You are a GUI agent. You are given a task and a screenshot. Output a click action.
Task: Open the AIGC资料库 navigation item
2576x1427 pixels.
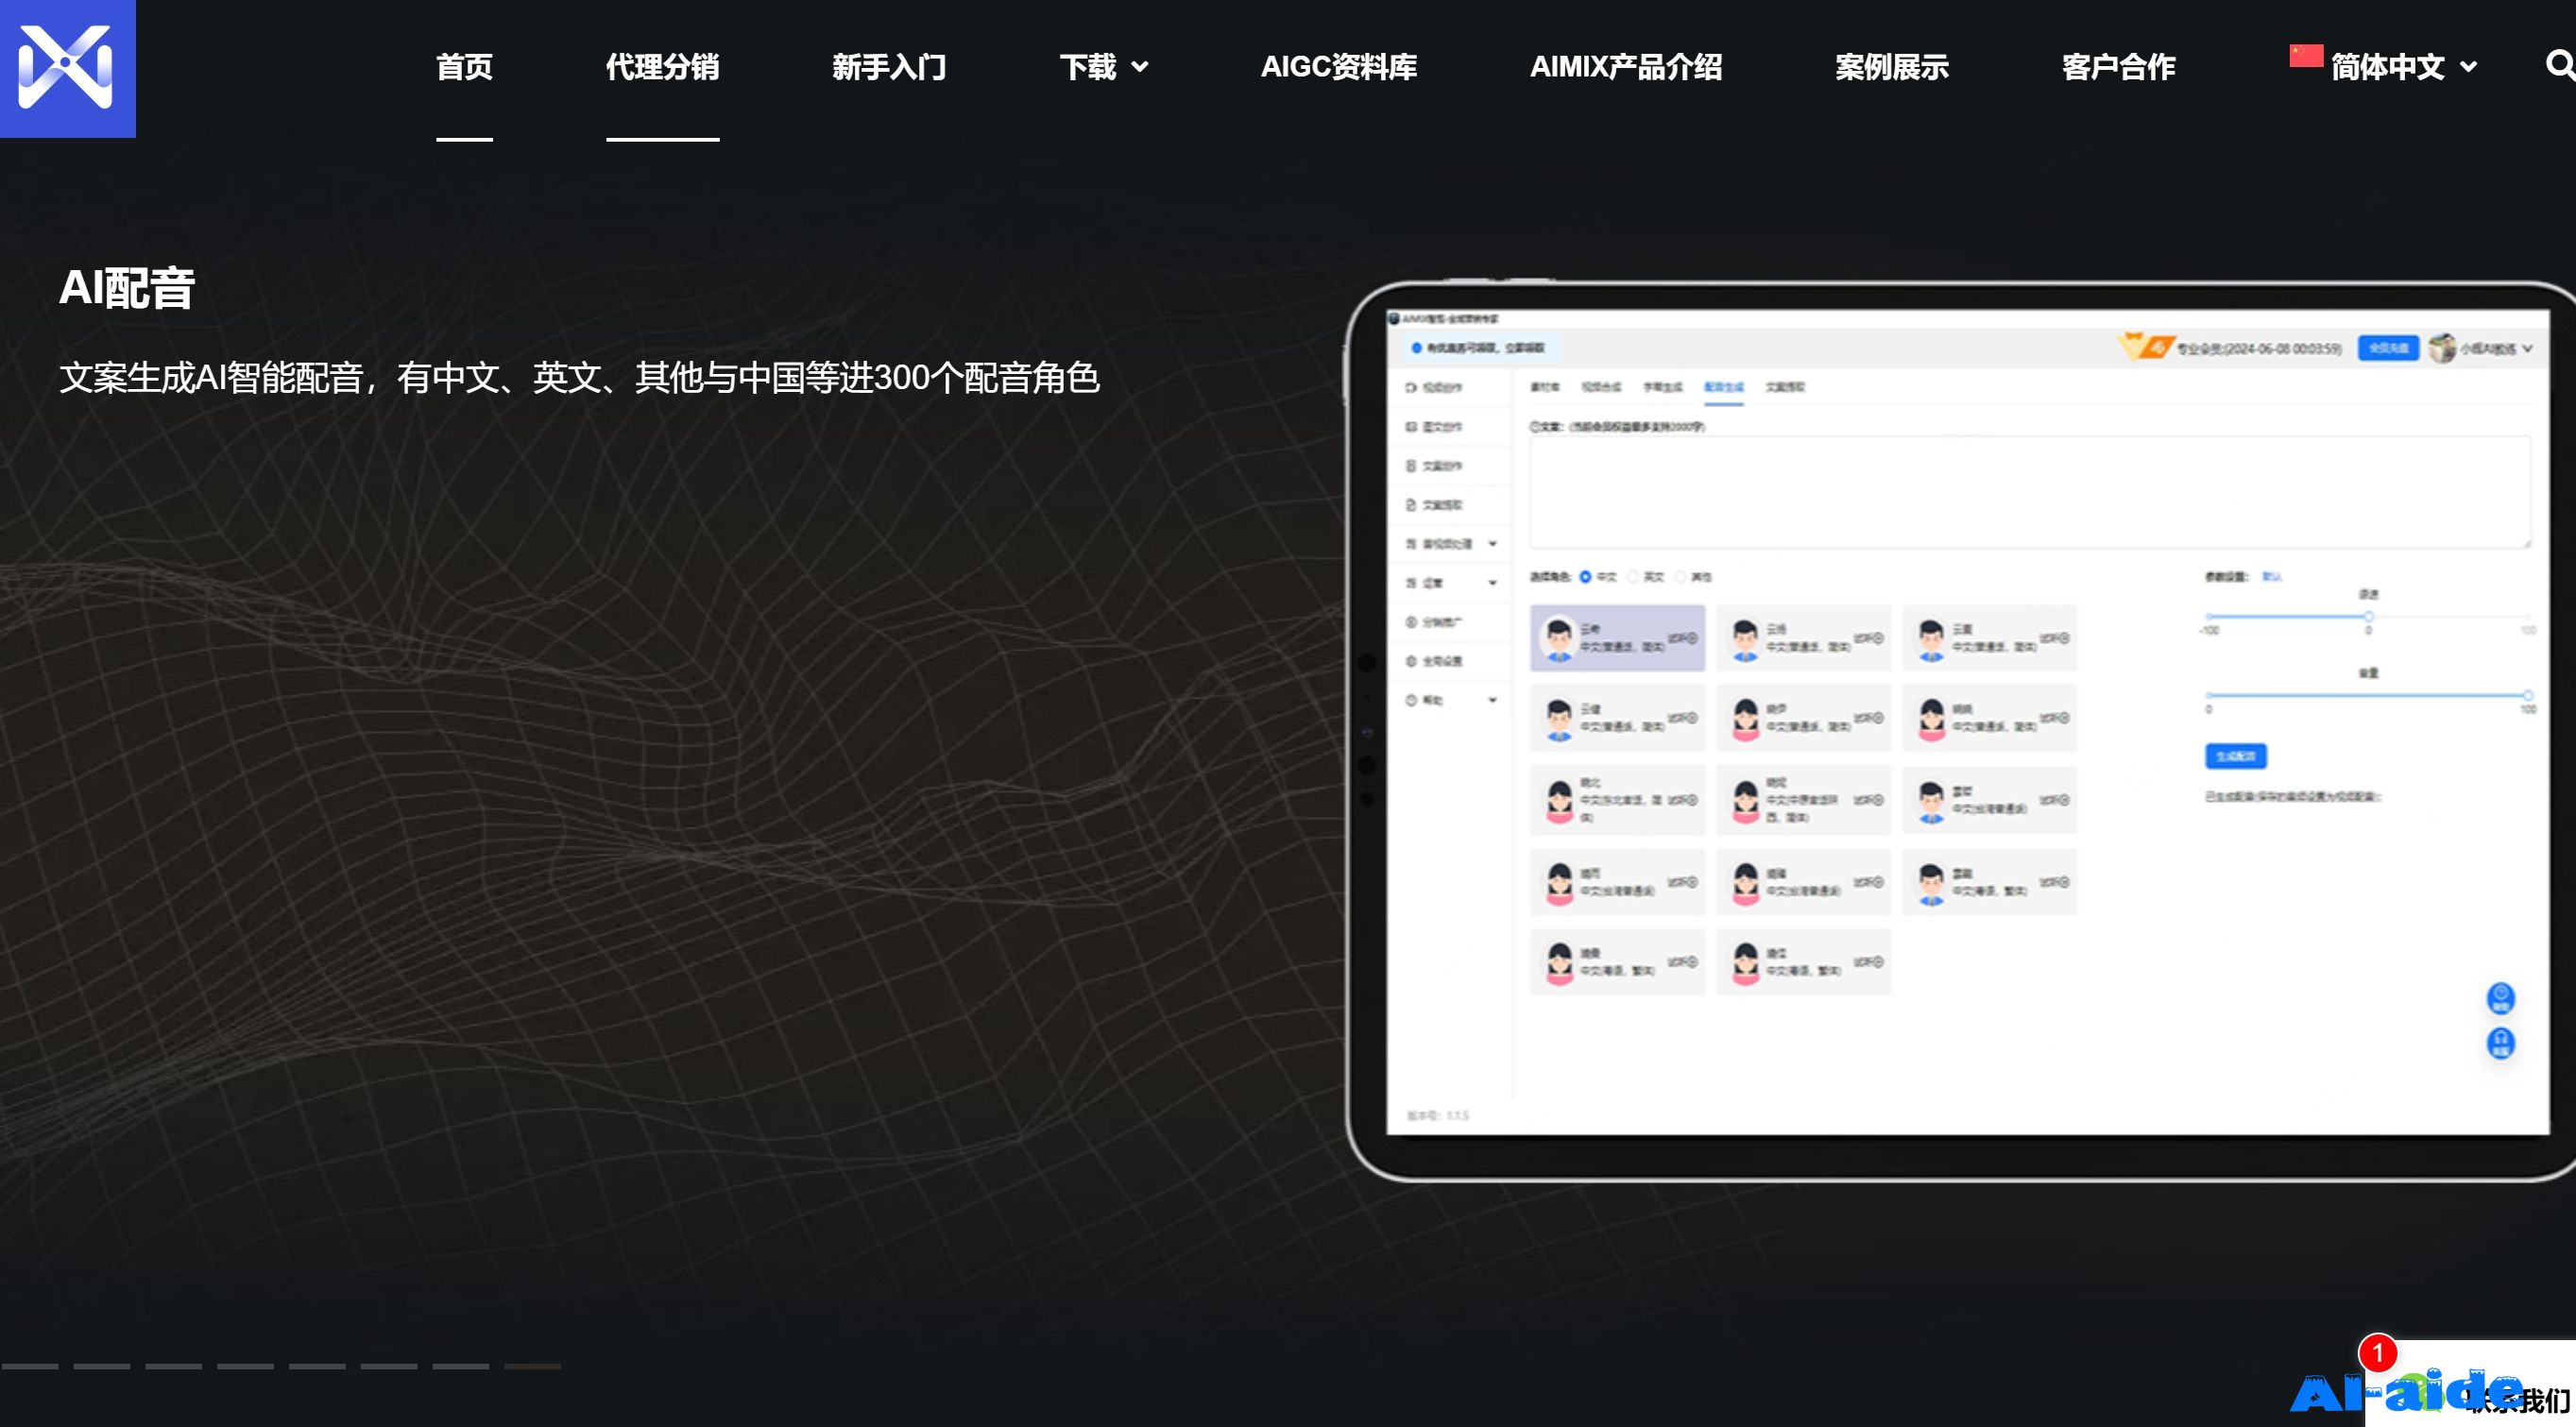click(x=1338, y=67)
